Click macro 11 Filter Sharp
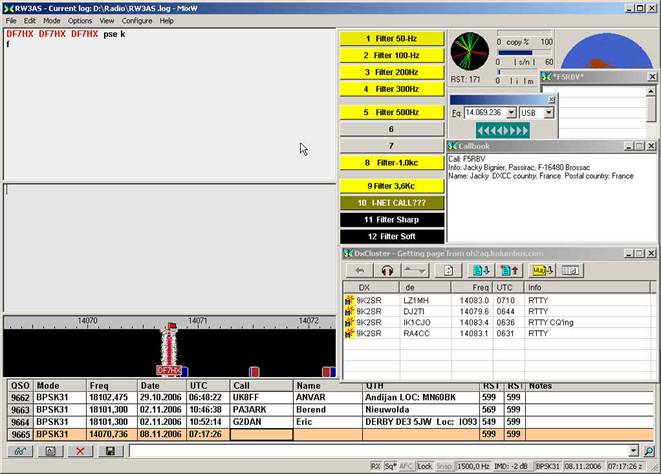 pos(392,220)
